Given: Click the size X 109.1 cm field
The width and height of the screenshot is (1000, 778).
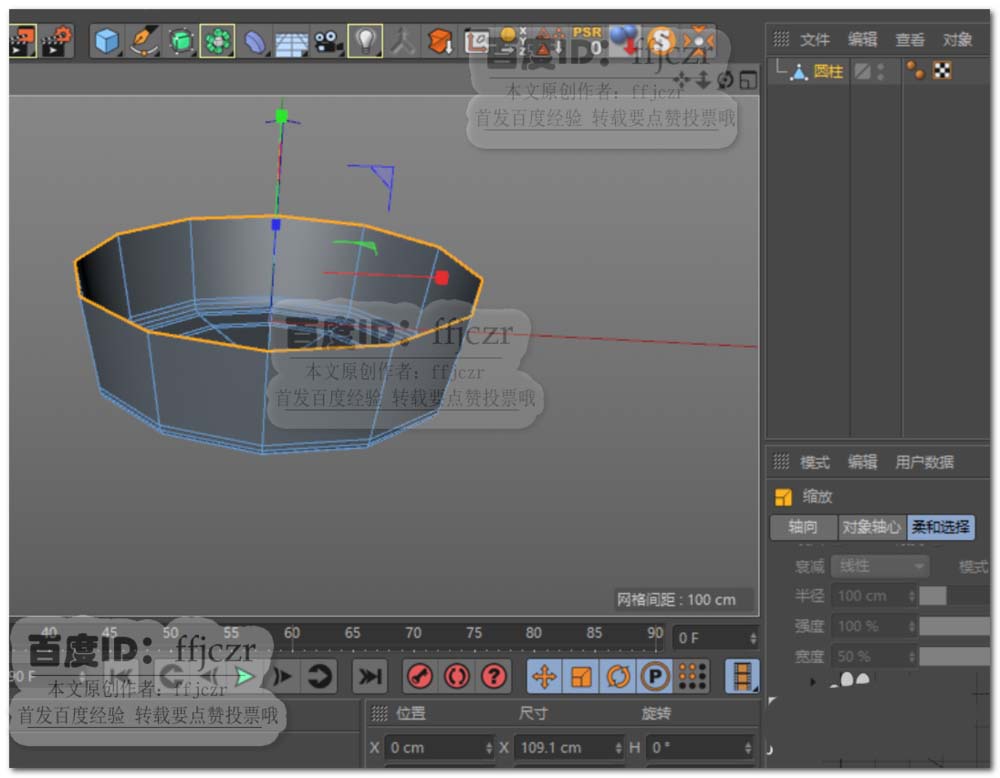Looking at the screenshot, I should 570,747.
